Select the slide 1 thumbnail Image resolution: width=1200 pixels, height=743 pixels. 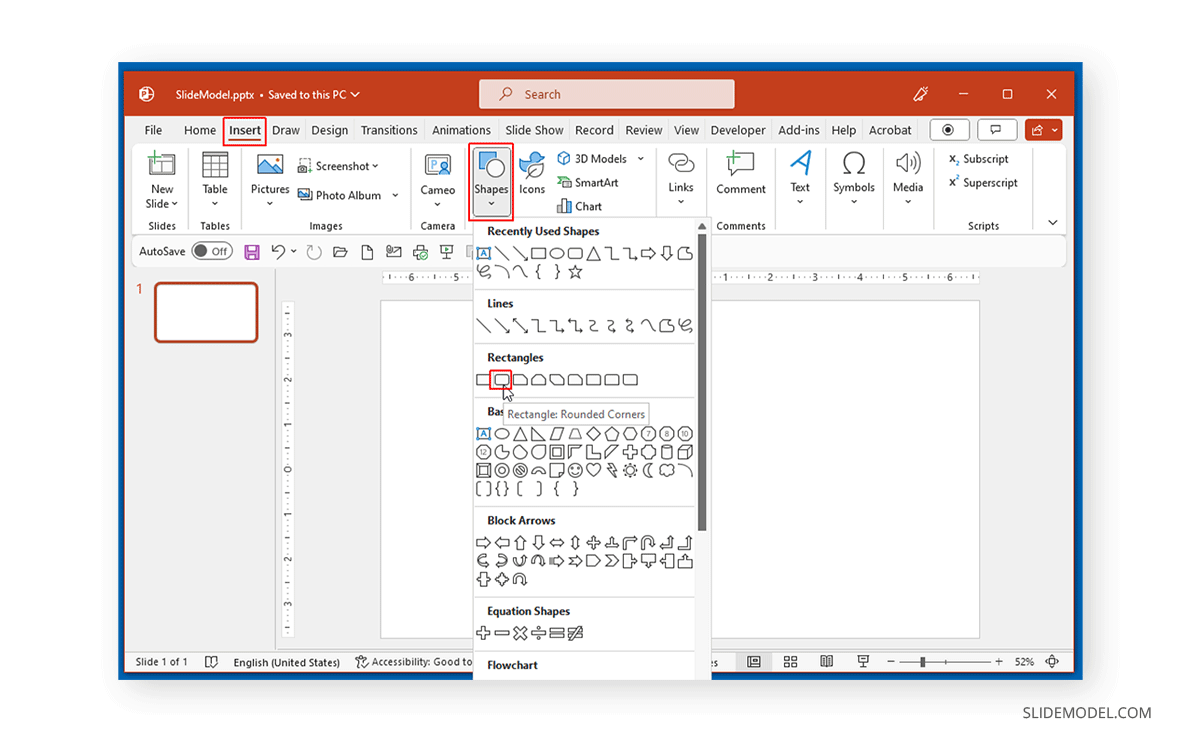(206, 312)
